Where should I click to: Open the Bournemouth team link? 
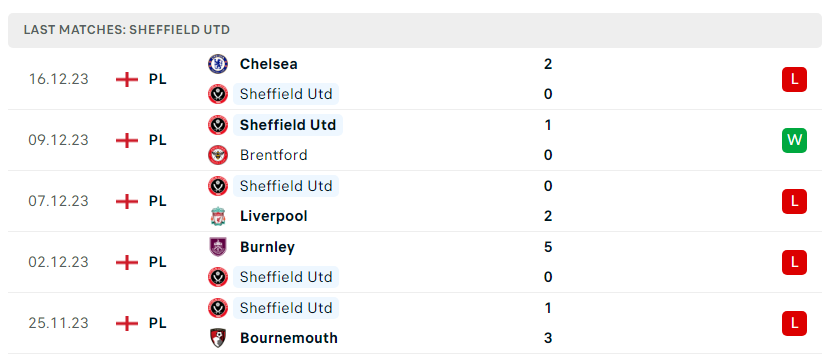point(289,338)
